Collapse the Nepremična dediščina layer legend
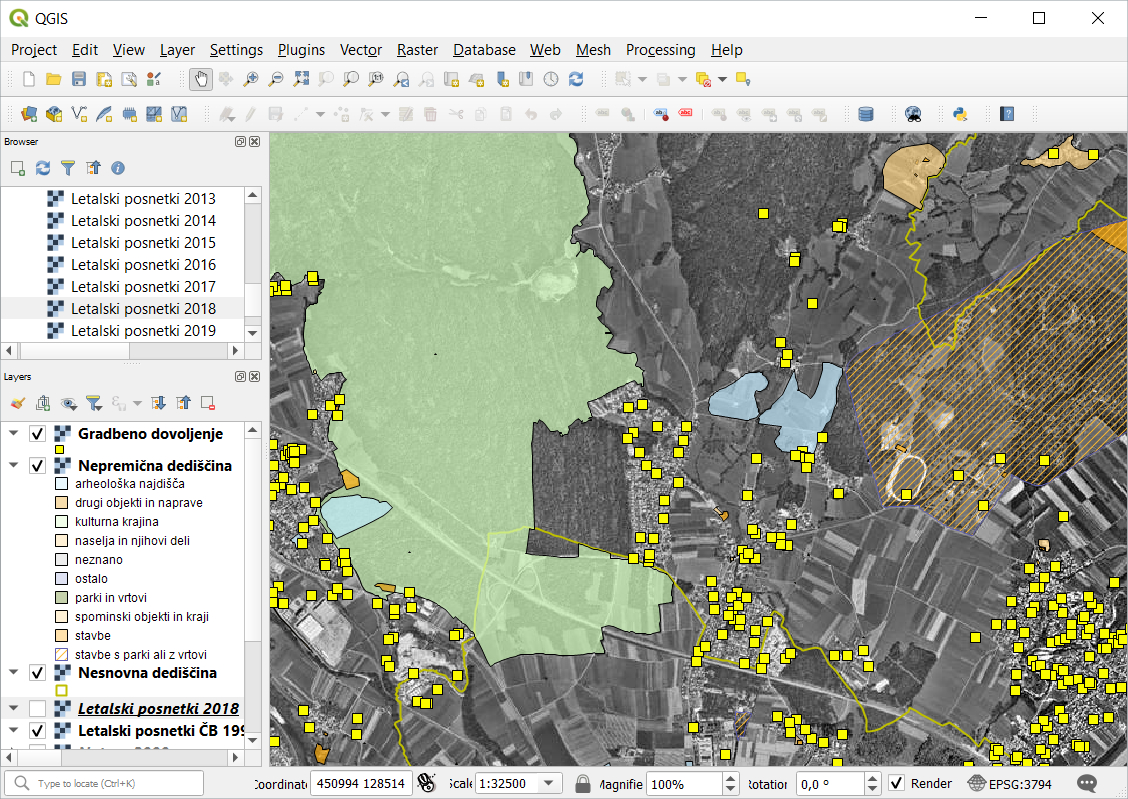Image resolution: width=1128 pixels, height=799 pixels. pos(13,466)
